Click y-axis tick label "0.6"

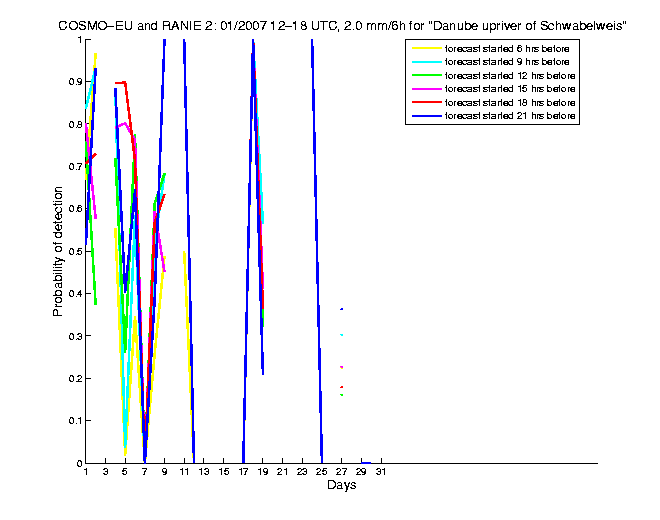[x=75, y=209]
